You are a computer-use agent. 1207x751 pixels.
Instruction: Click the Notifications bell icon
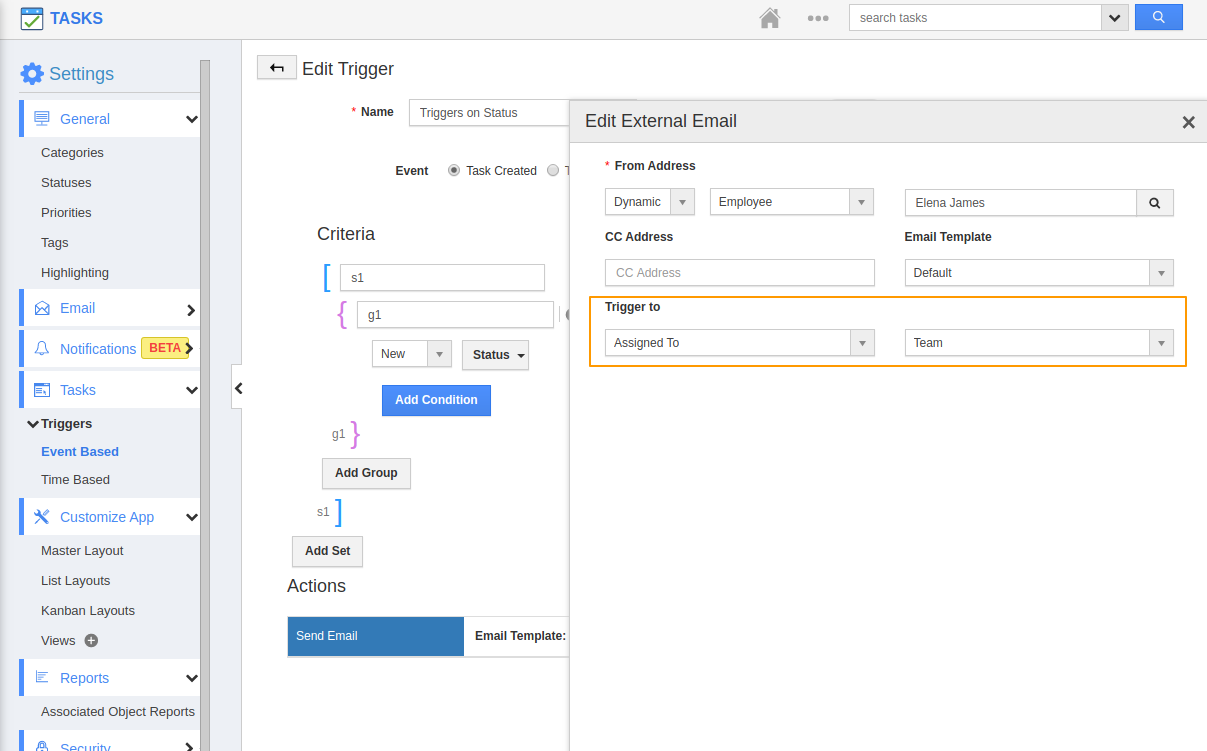(42, 349)
